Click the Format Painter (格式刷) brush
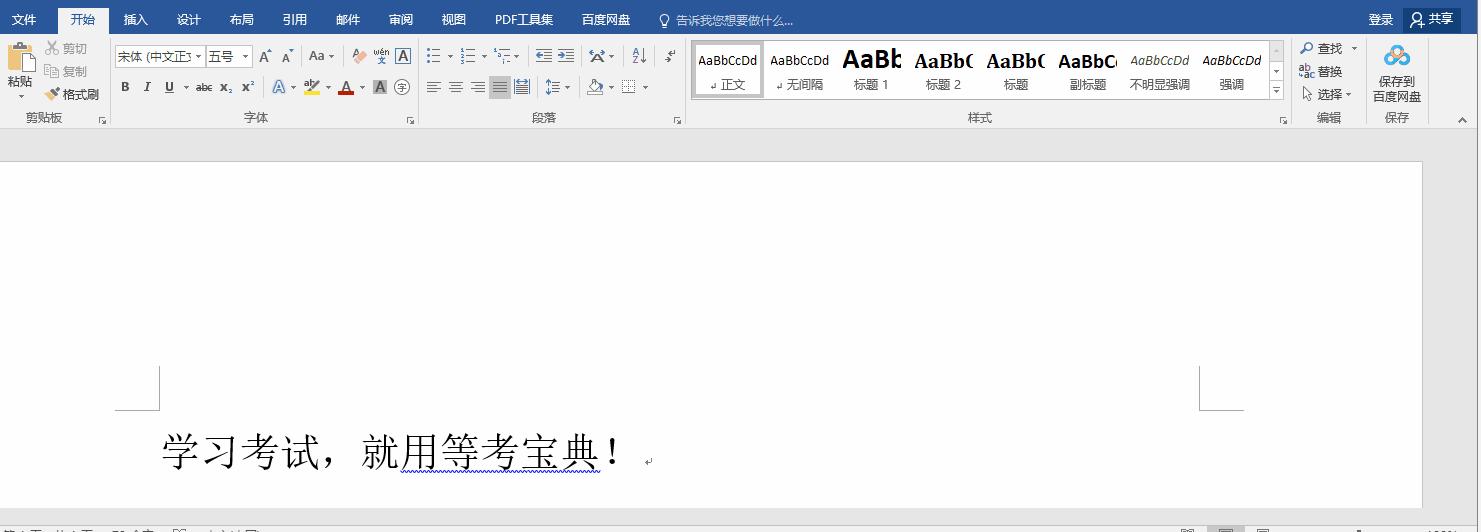This screenshot has width=1481, height=532. pos(72,94)
